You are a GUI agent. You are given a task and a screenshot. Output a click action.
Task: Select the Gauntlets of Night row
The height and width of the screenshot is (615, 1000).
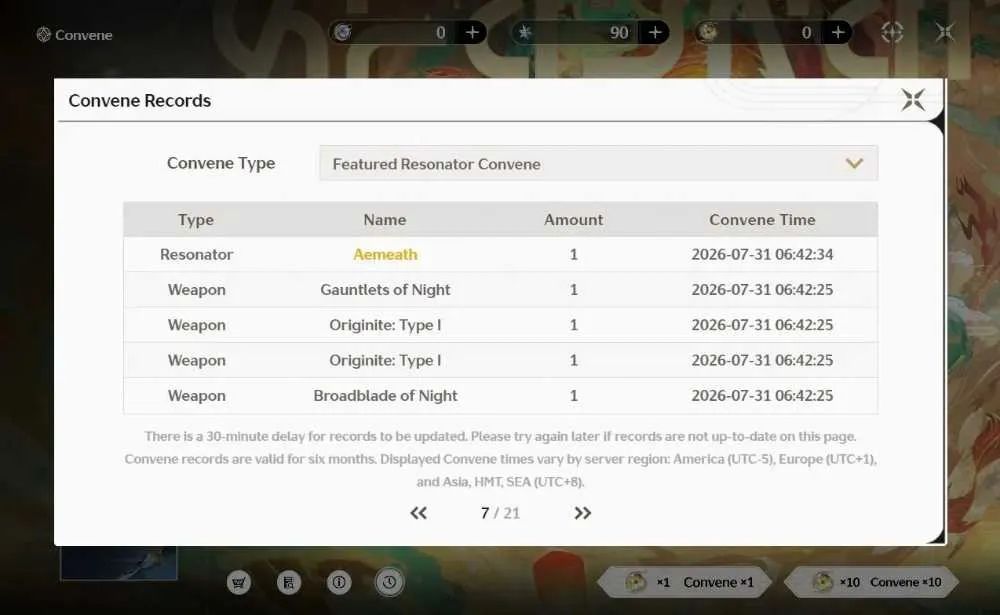500,290
